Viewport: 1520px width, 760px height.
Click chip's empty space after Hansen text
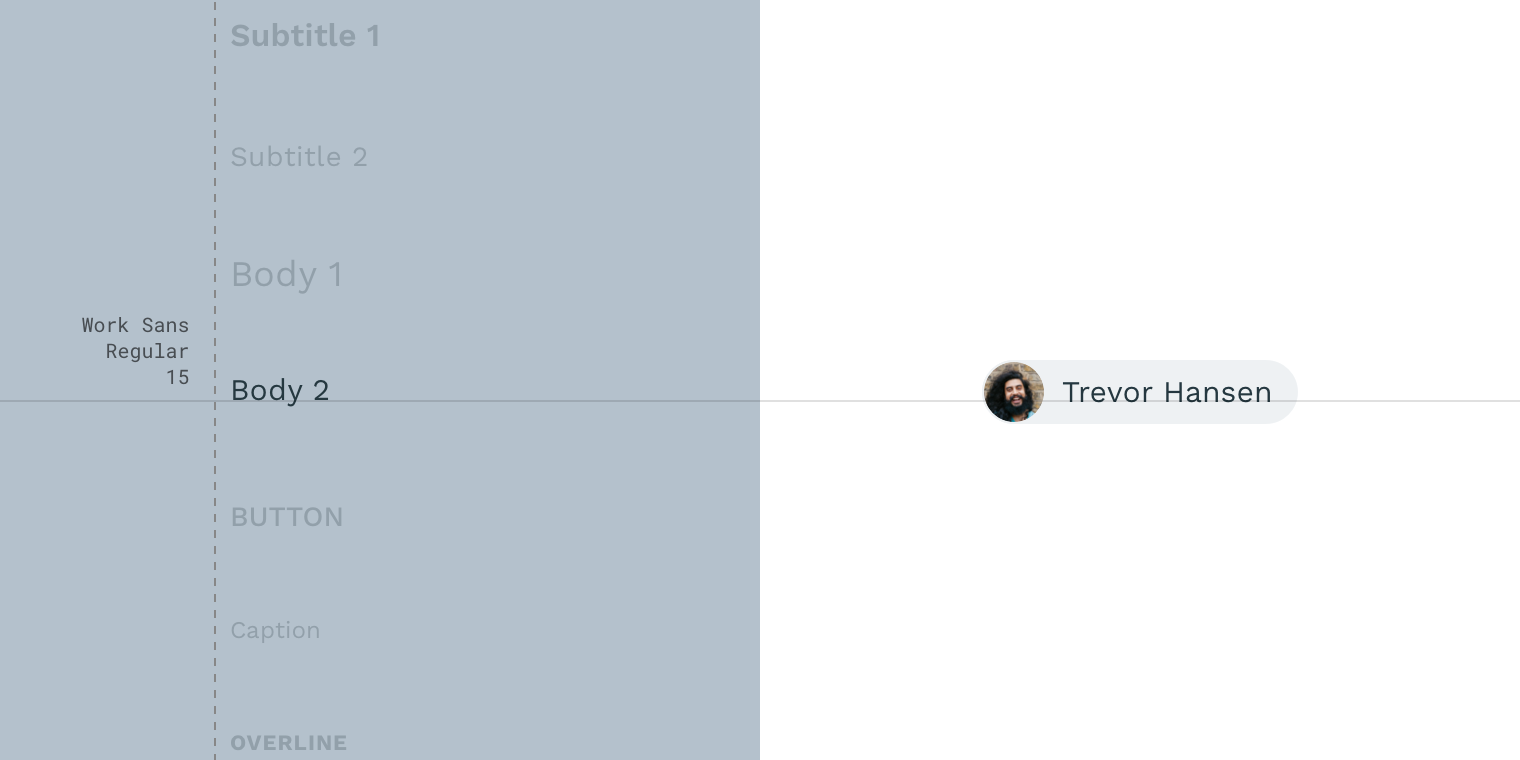[x=1284, y=392]
